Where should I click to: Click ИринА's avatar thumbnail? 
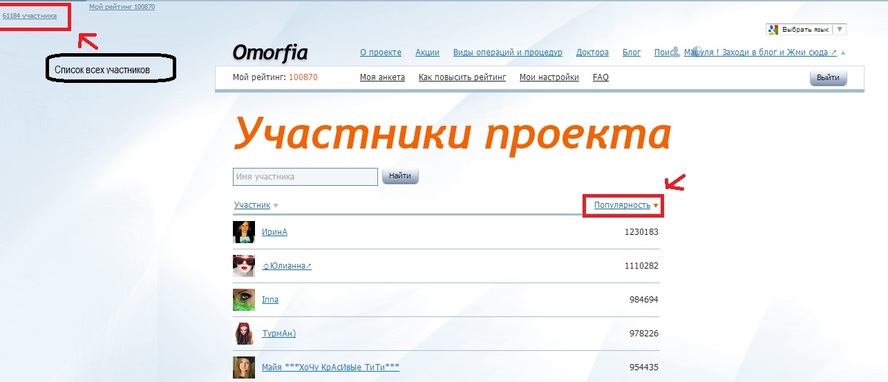pyautogui.click(x=244, y=232)
